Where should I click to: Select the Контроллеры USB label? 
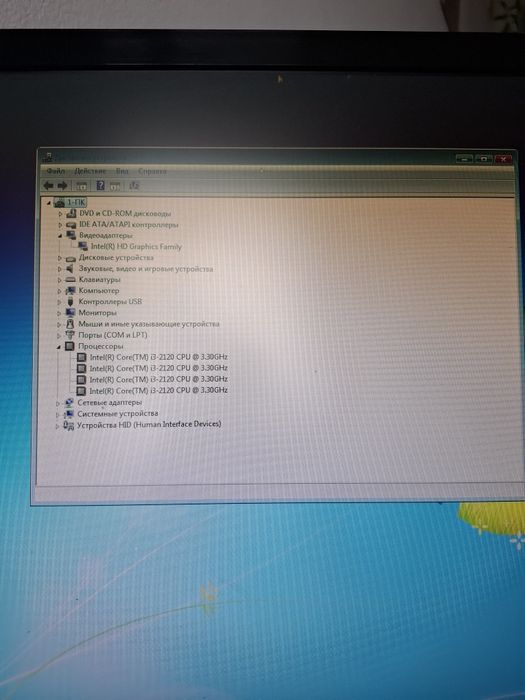pyautogui.click(x=110, y=301)
